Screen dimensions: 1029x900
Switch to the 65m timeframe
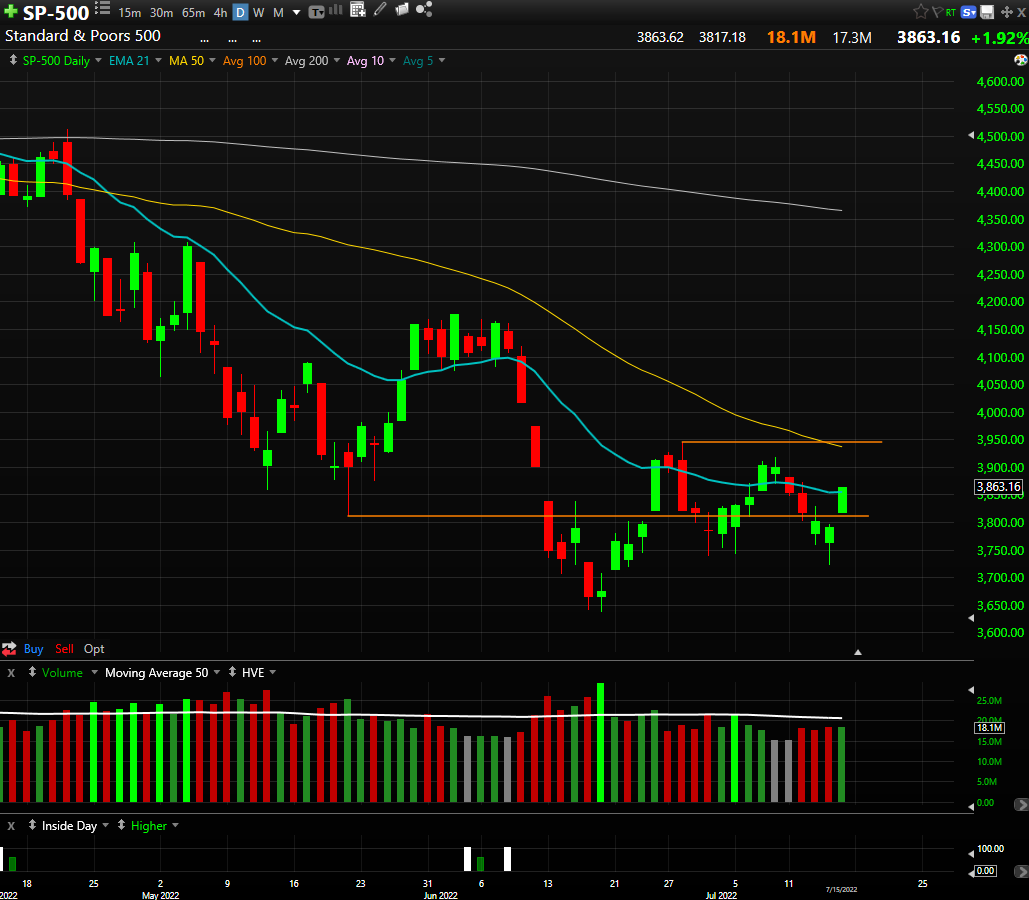pyautogui.click(x=194, y=12)
